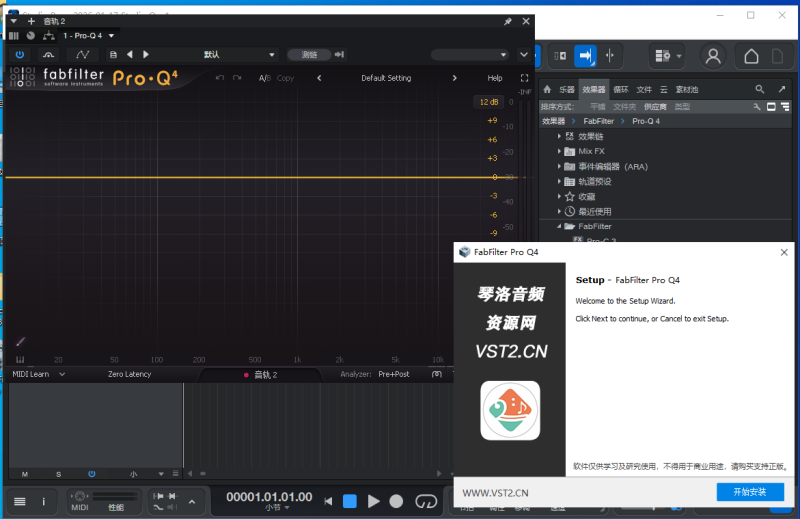Change the Zero Latency processing mode
Screen dimensions: 800x519
point(130,375)
